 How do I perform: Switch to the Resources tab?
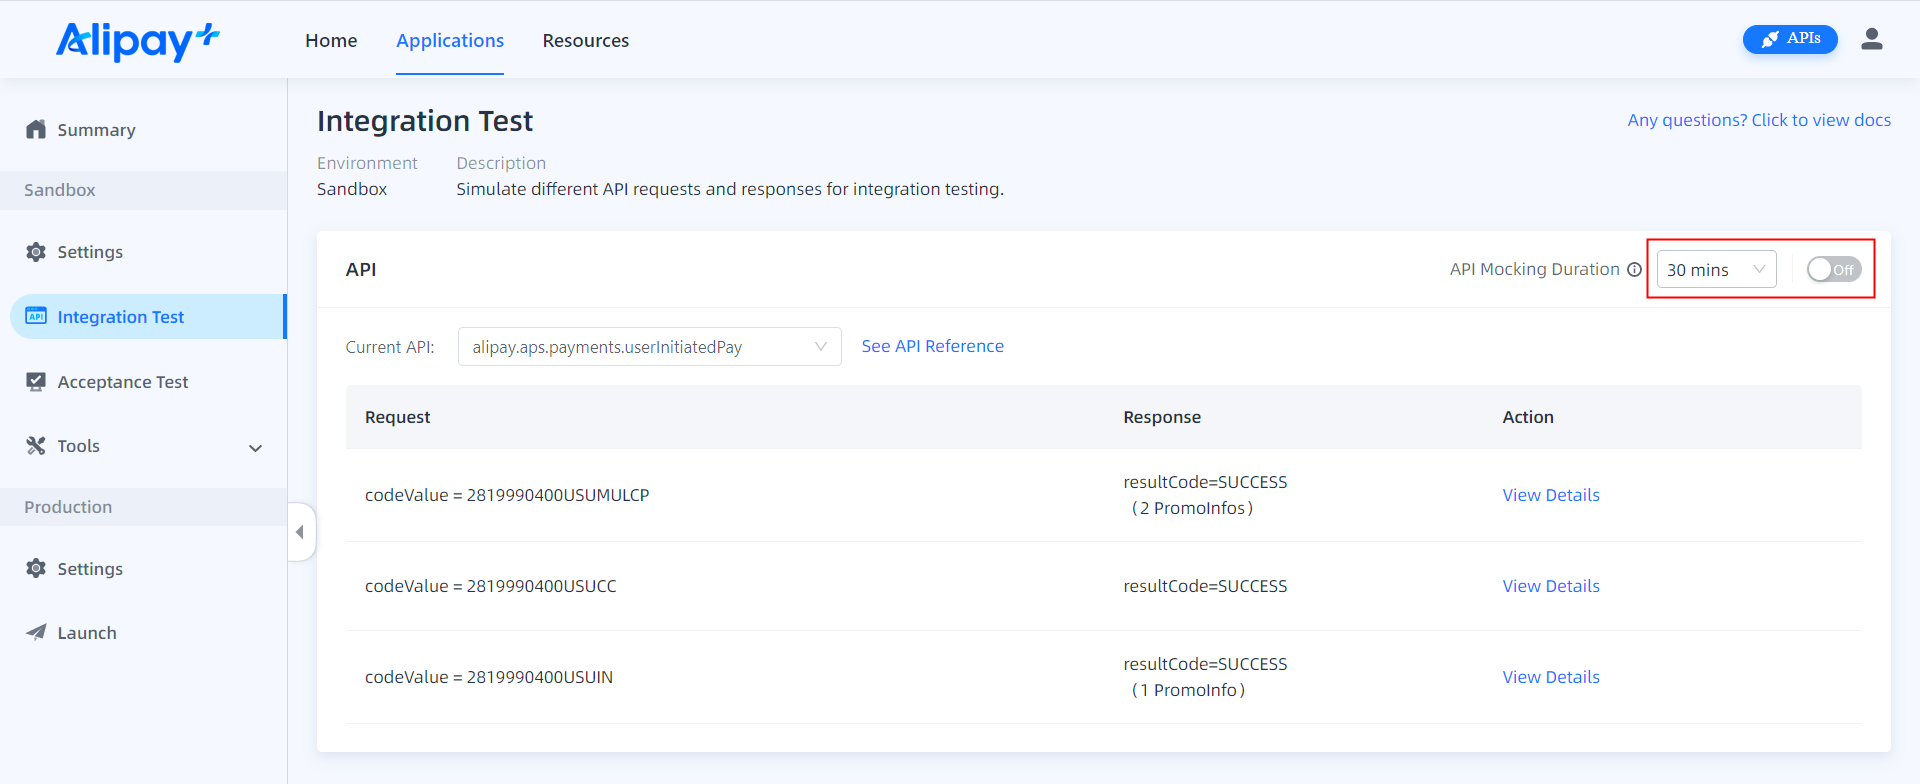click(x=585, y=41)
